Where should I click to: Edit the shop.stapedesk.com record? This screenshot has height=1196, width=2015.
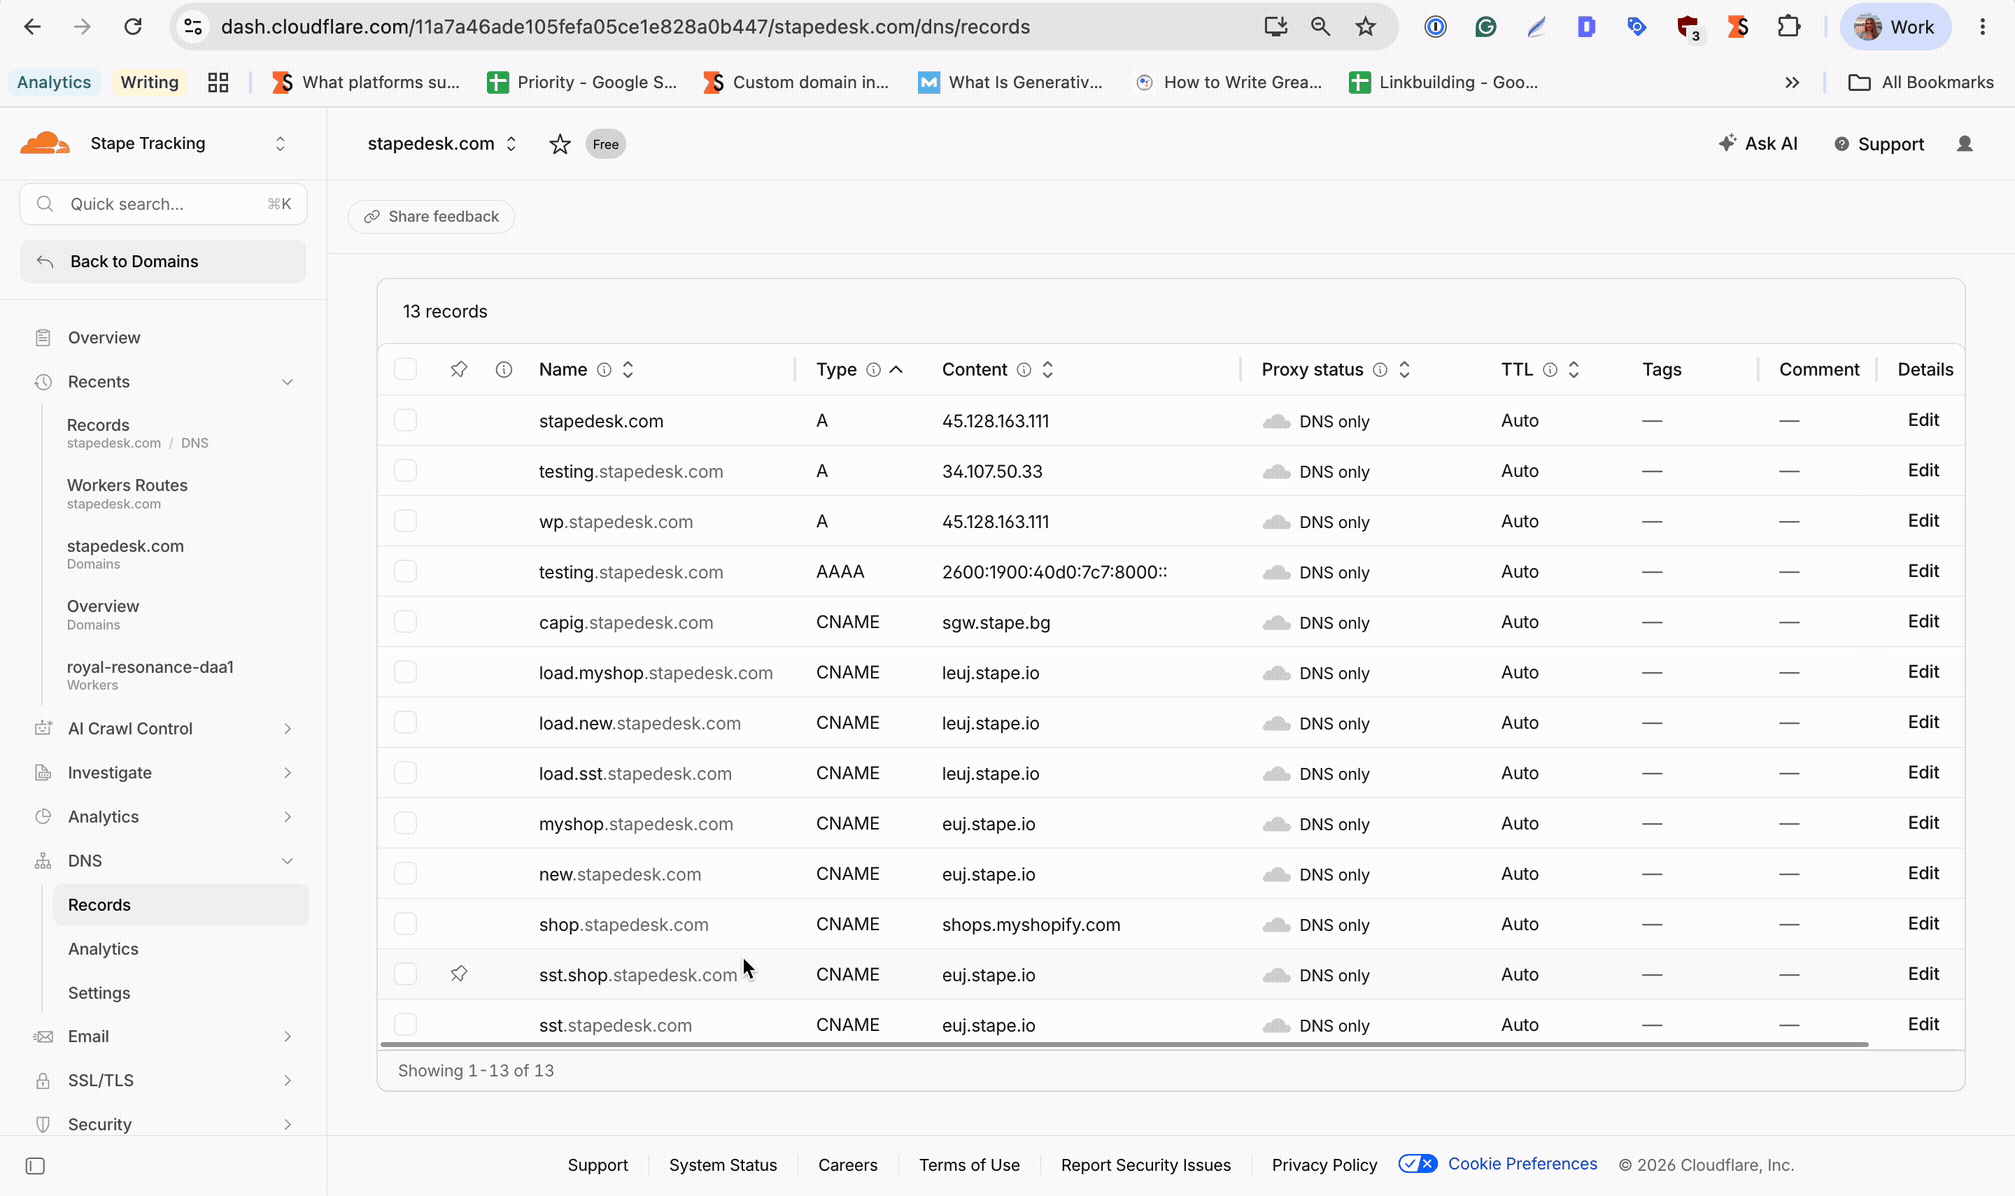(1923, 924)
